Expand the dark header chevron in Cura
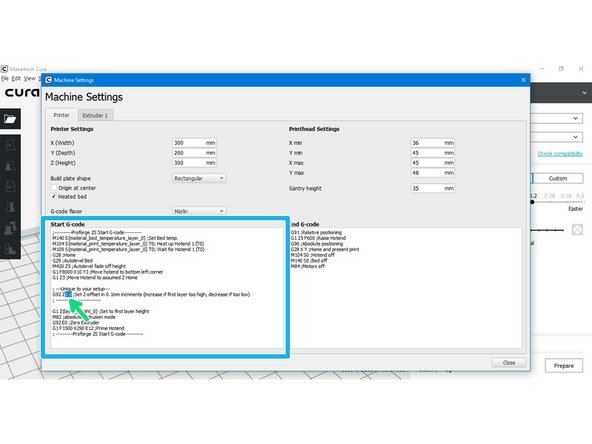Image resolution: width=592 pixels, height=444 pixels. tap(584, 93)
